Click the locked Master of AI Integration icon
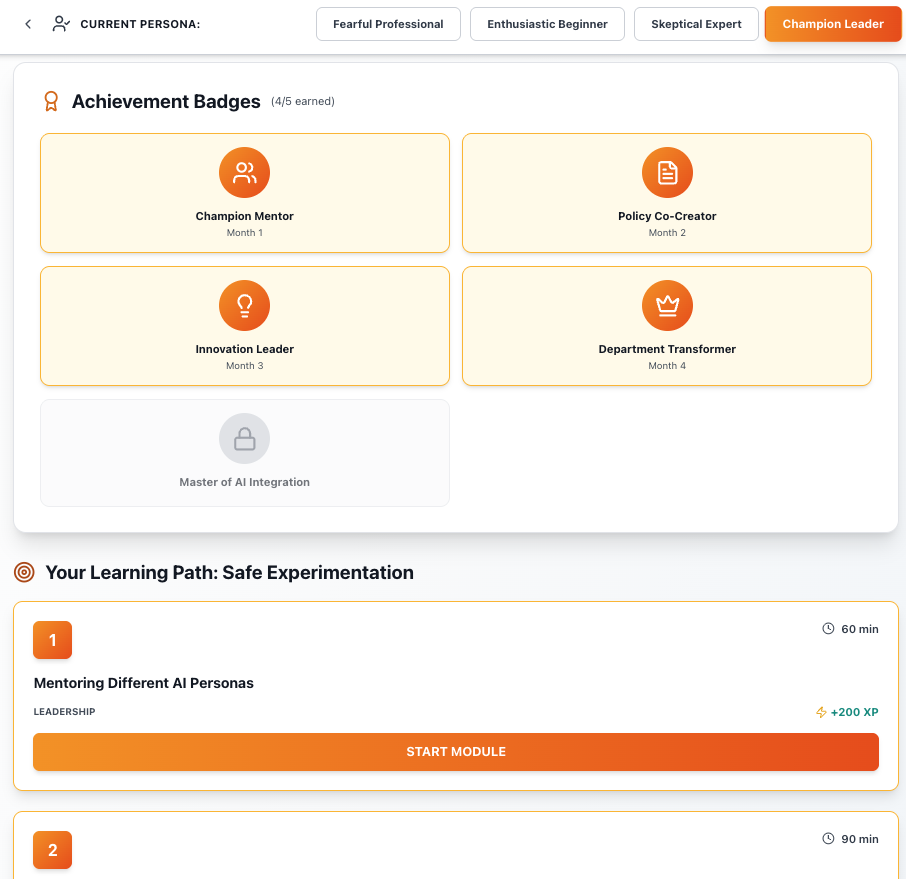Image resolution: width=906 pixels, height=879 pixels. pos(245,439)
